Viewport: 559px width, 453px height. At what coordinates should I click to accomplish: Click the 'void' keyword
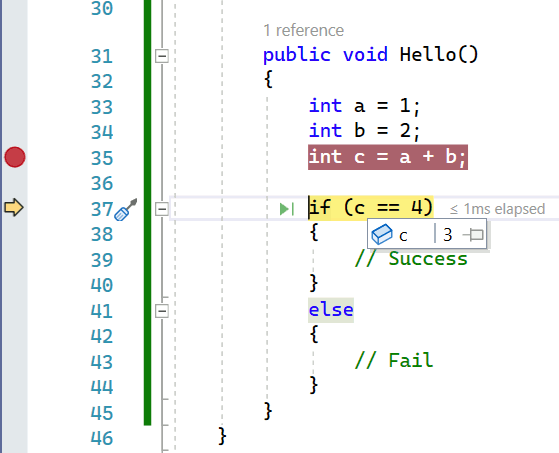365,55
